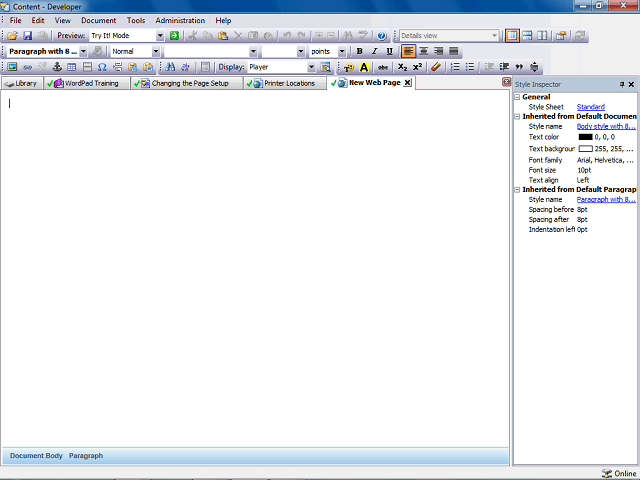Open the Paragraph style dropdown
Viewport: 640px width, 480px height.
click(x=83, y=51)
